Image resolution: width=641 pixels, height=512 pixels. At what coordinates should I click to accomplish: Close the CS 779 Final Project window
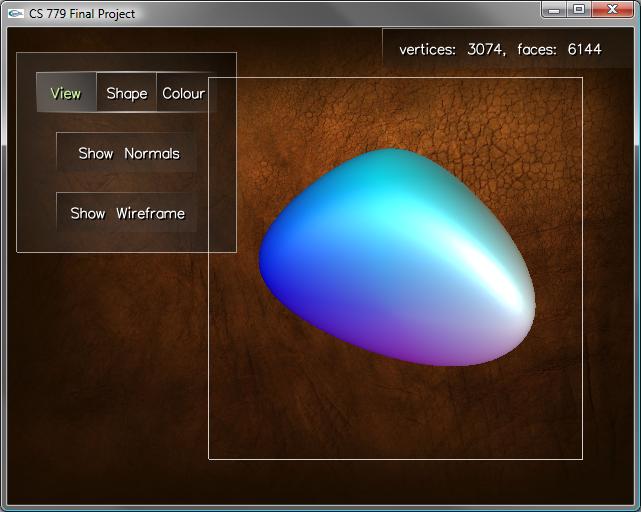[x=612, y=9]
